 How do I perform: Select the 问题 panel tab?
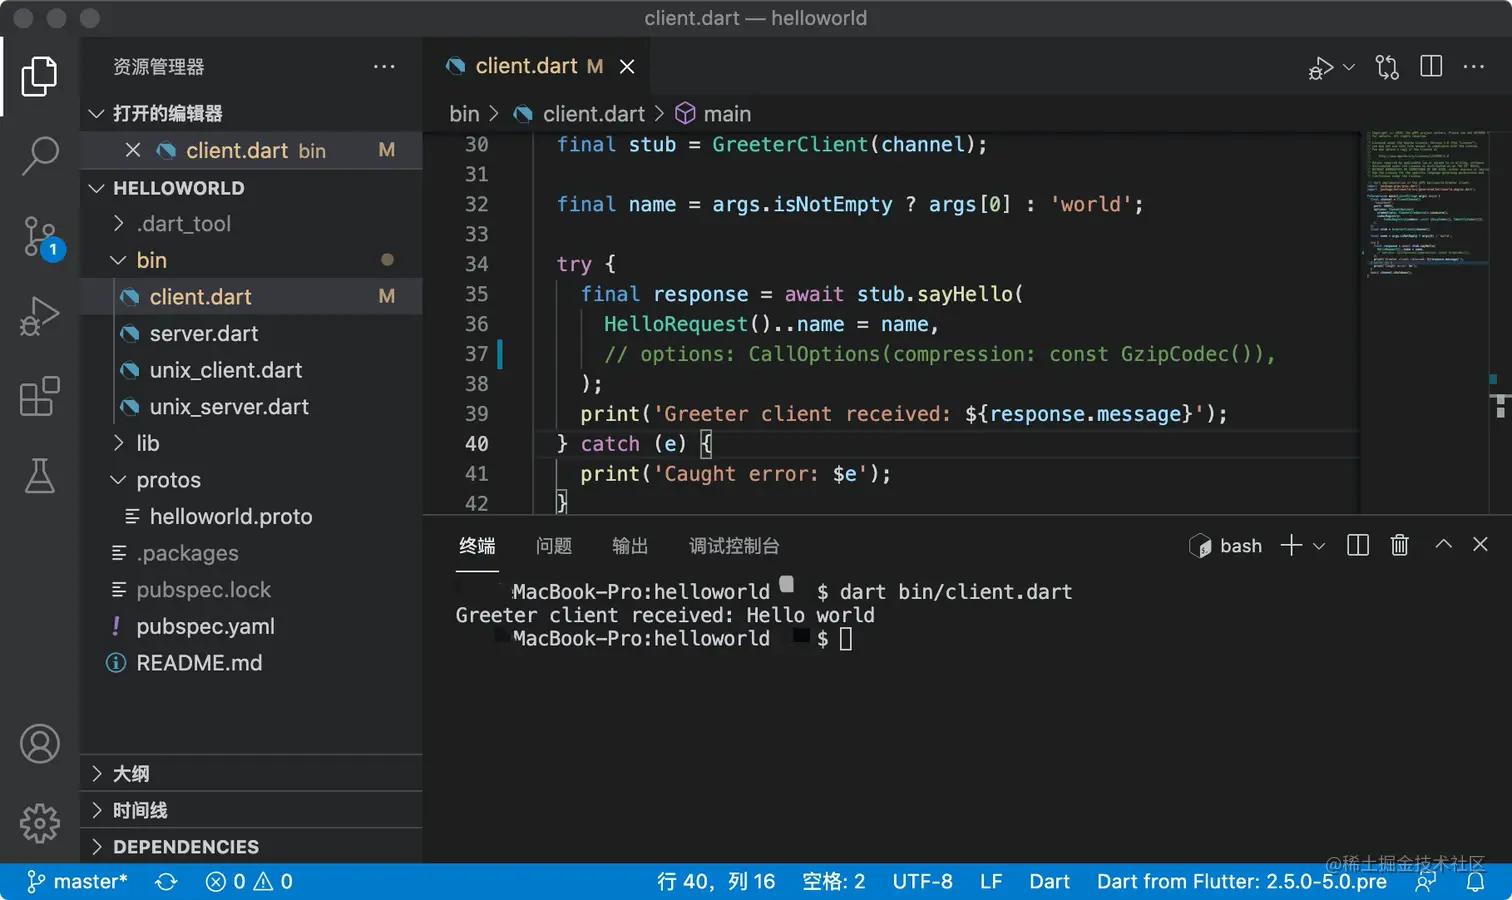pos(554,546)
